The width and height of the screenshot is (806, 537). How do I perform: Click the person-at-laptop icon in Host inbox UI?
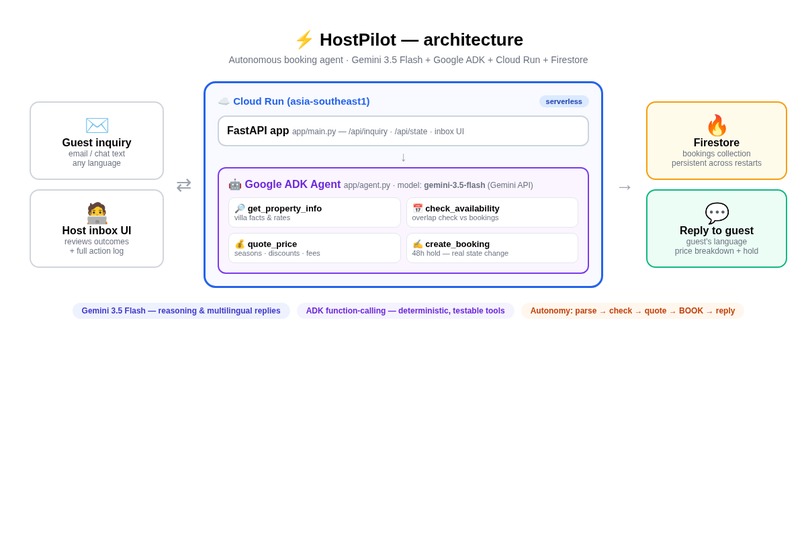pos(97,213)
